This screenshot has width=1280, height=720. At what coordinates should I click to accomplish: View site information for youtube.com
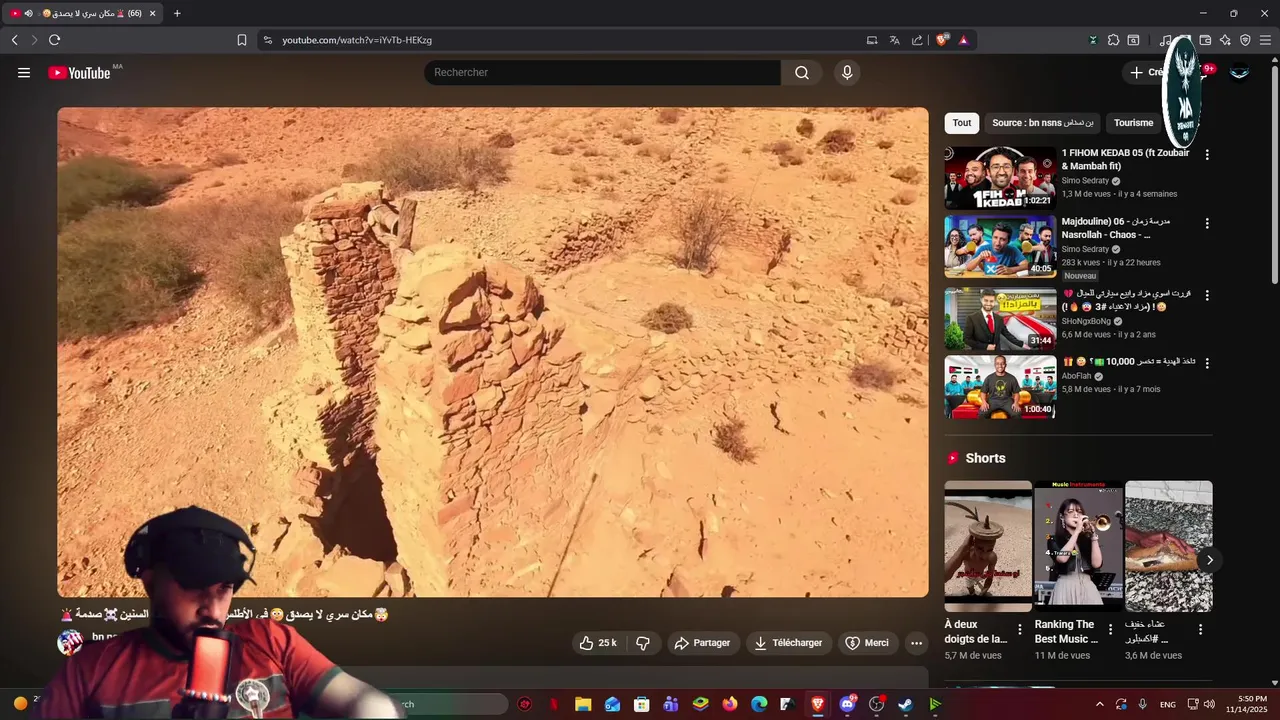click(267, 40)
